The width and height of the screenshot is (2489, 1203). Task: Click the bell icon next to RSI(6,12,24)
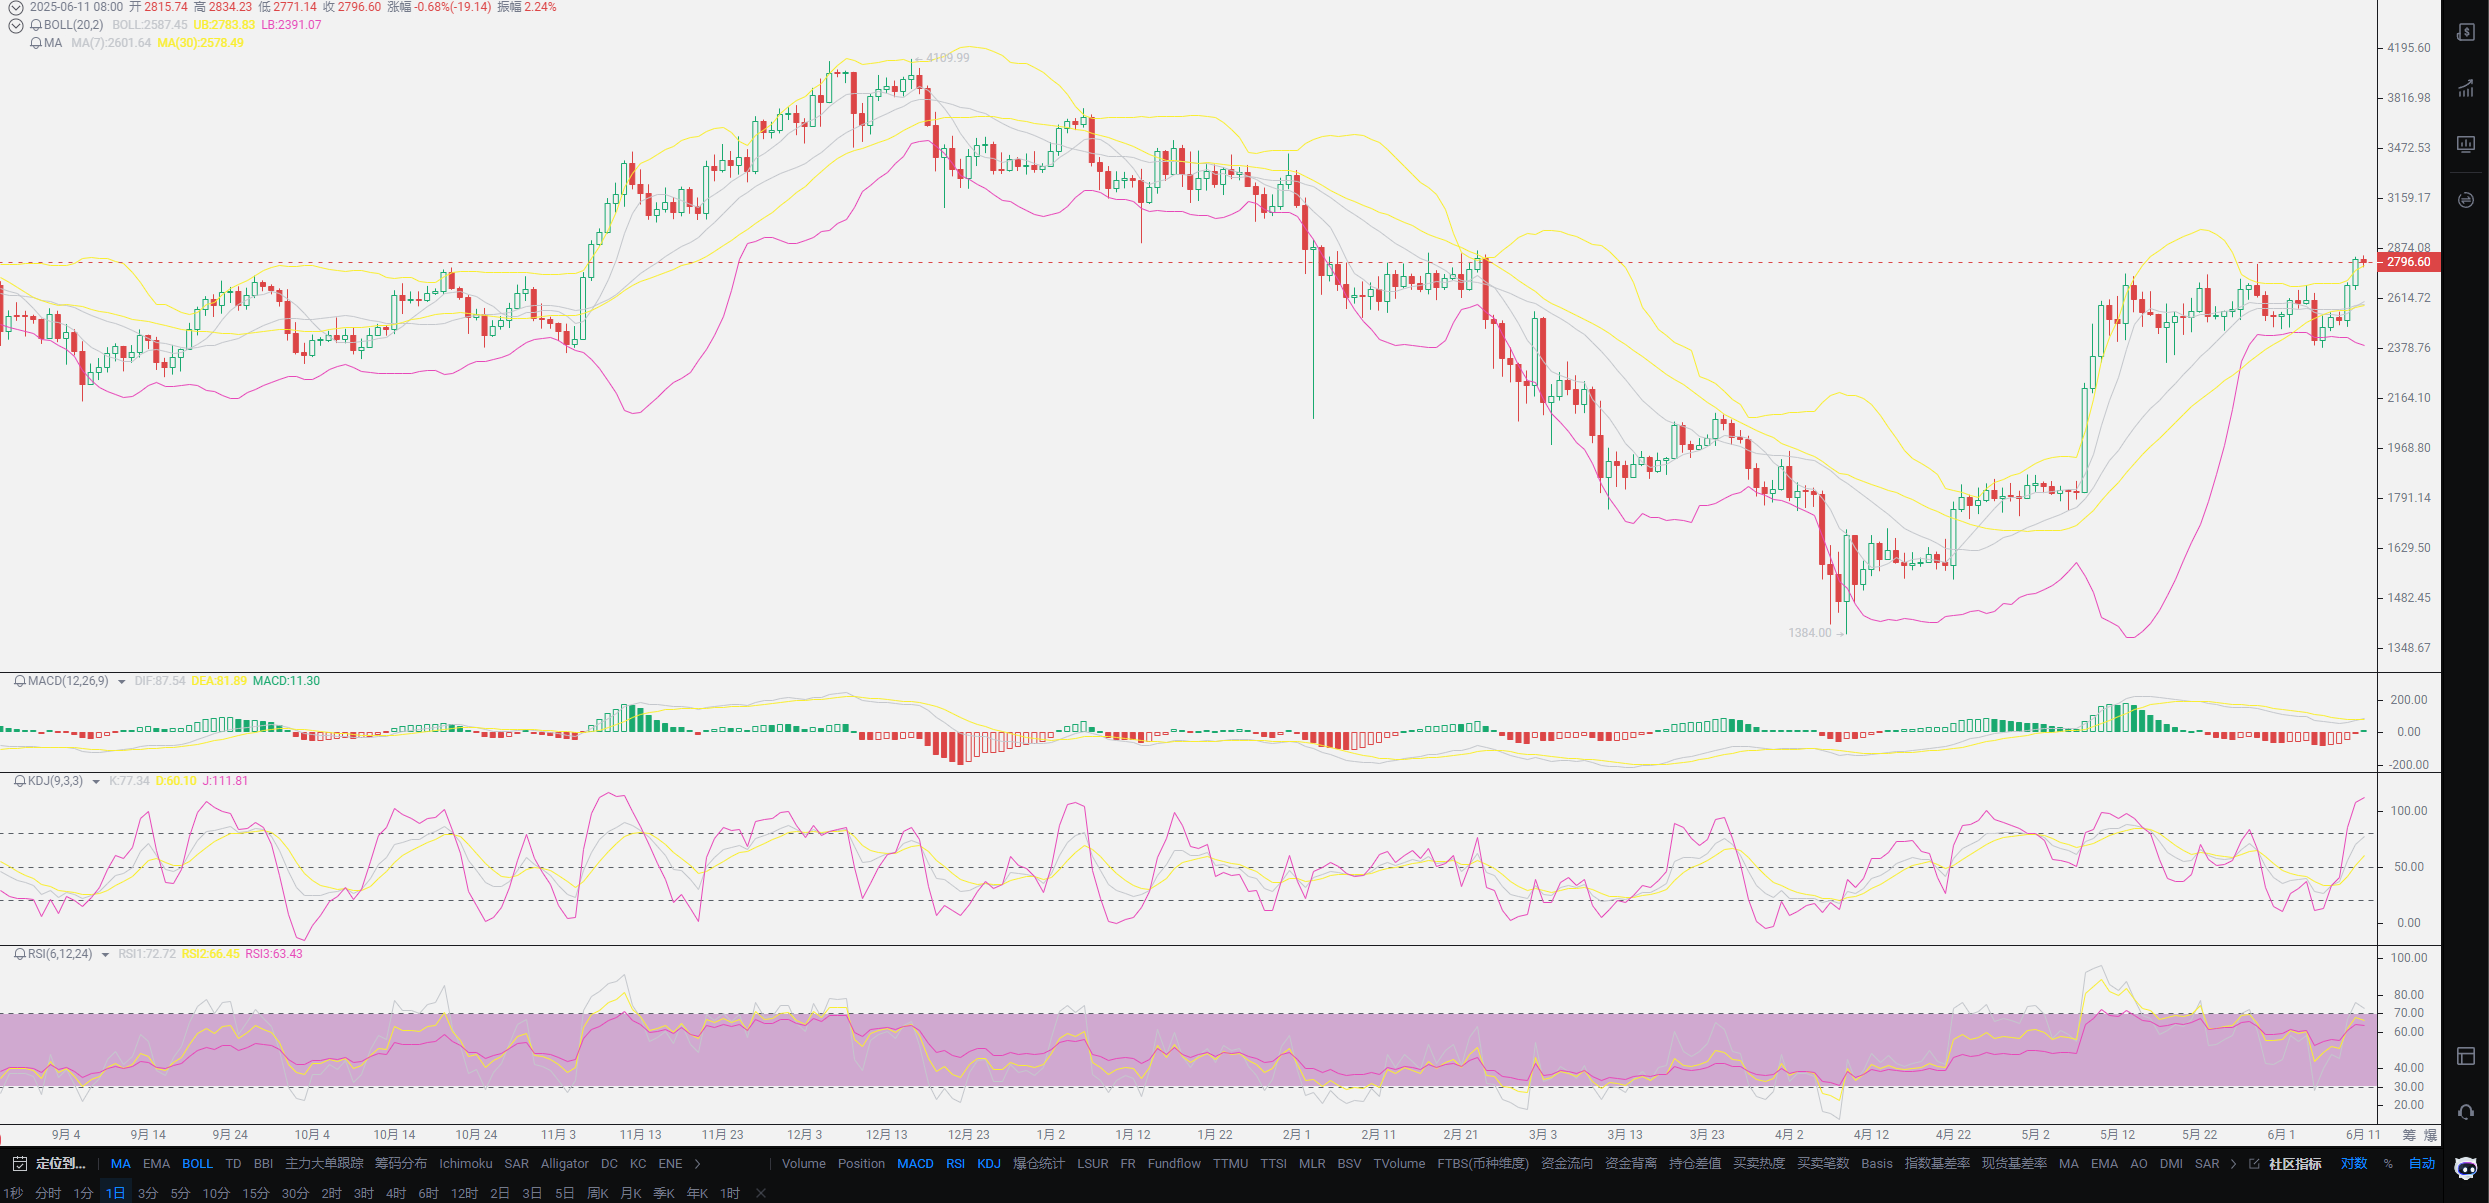tap(20, 954)
